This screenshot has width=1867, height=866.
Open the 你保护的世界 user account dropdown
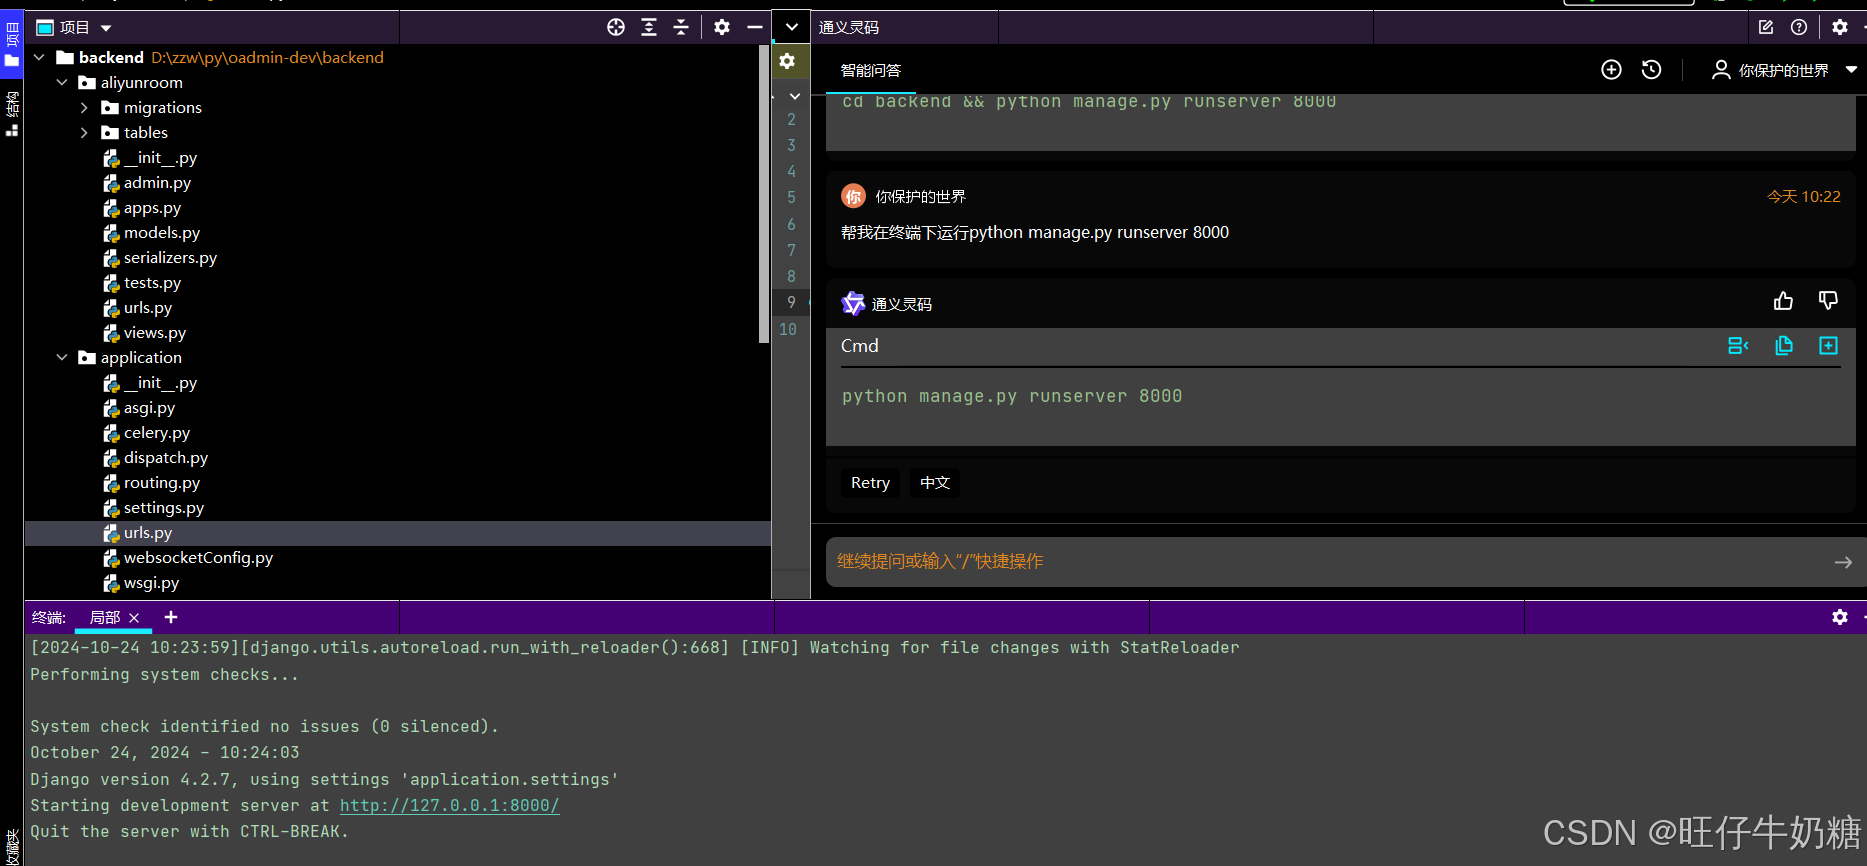(1785, 70)
